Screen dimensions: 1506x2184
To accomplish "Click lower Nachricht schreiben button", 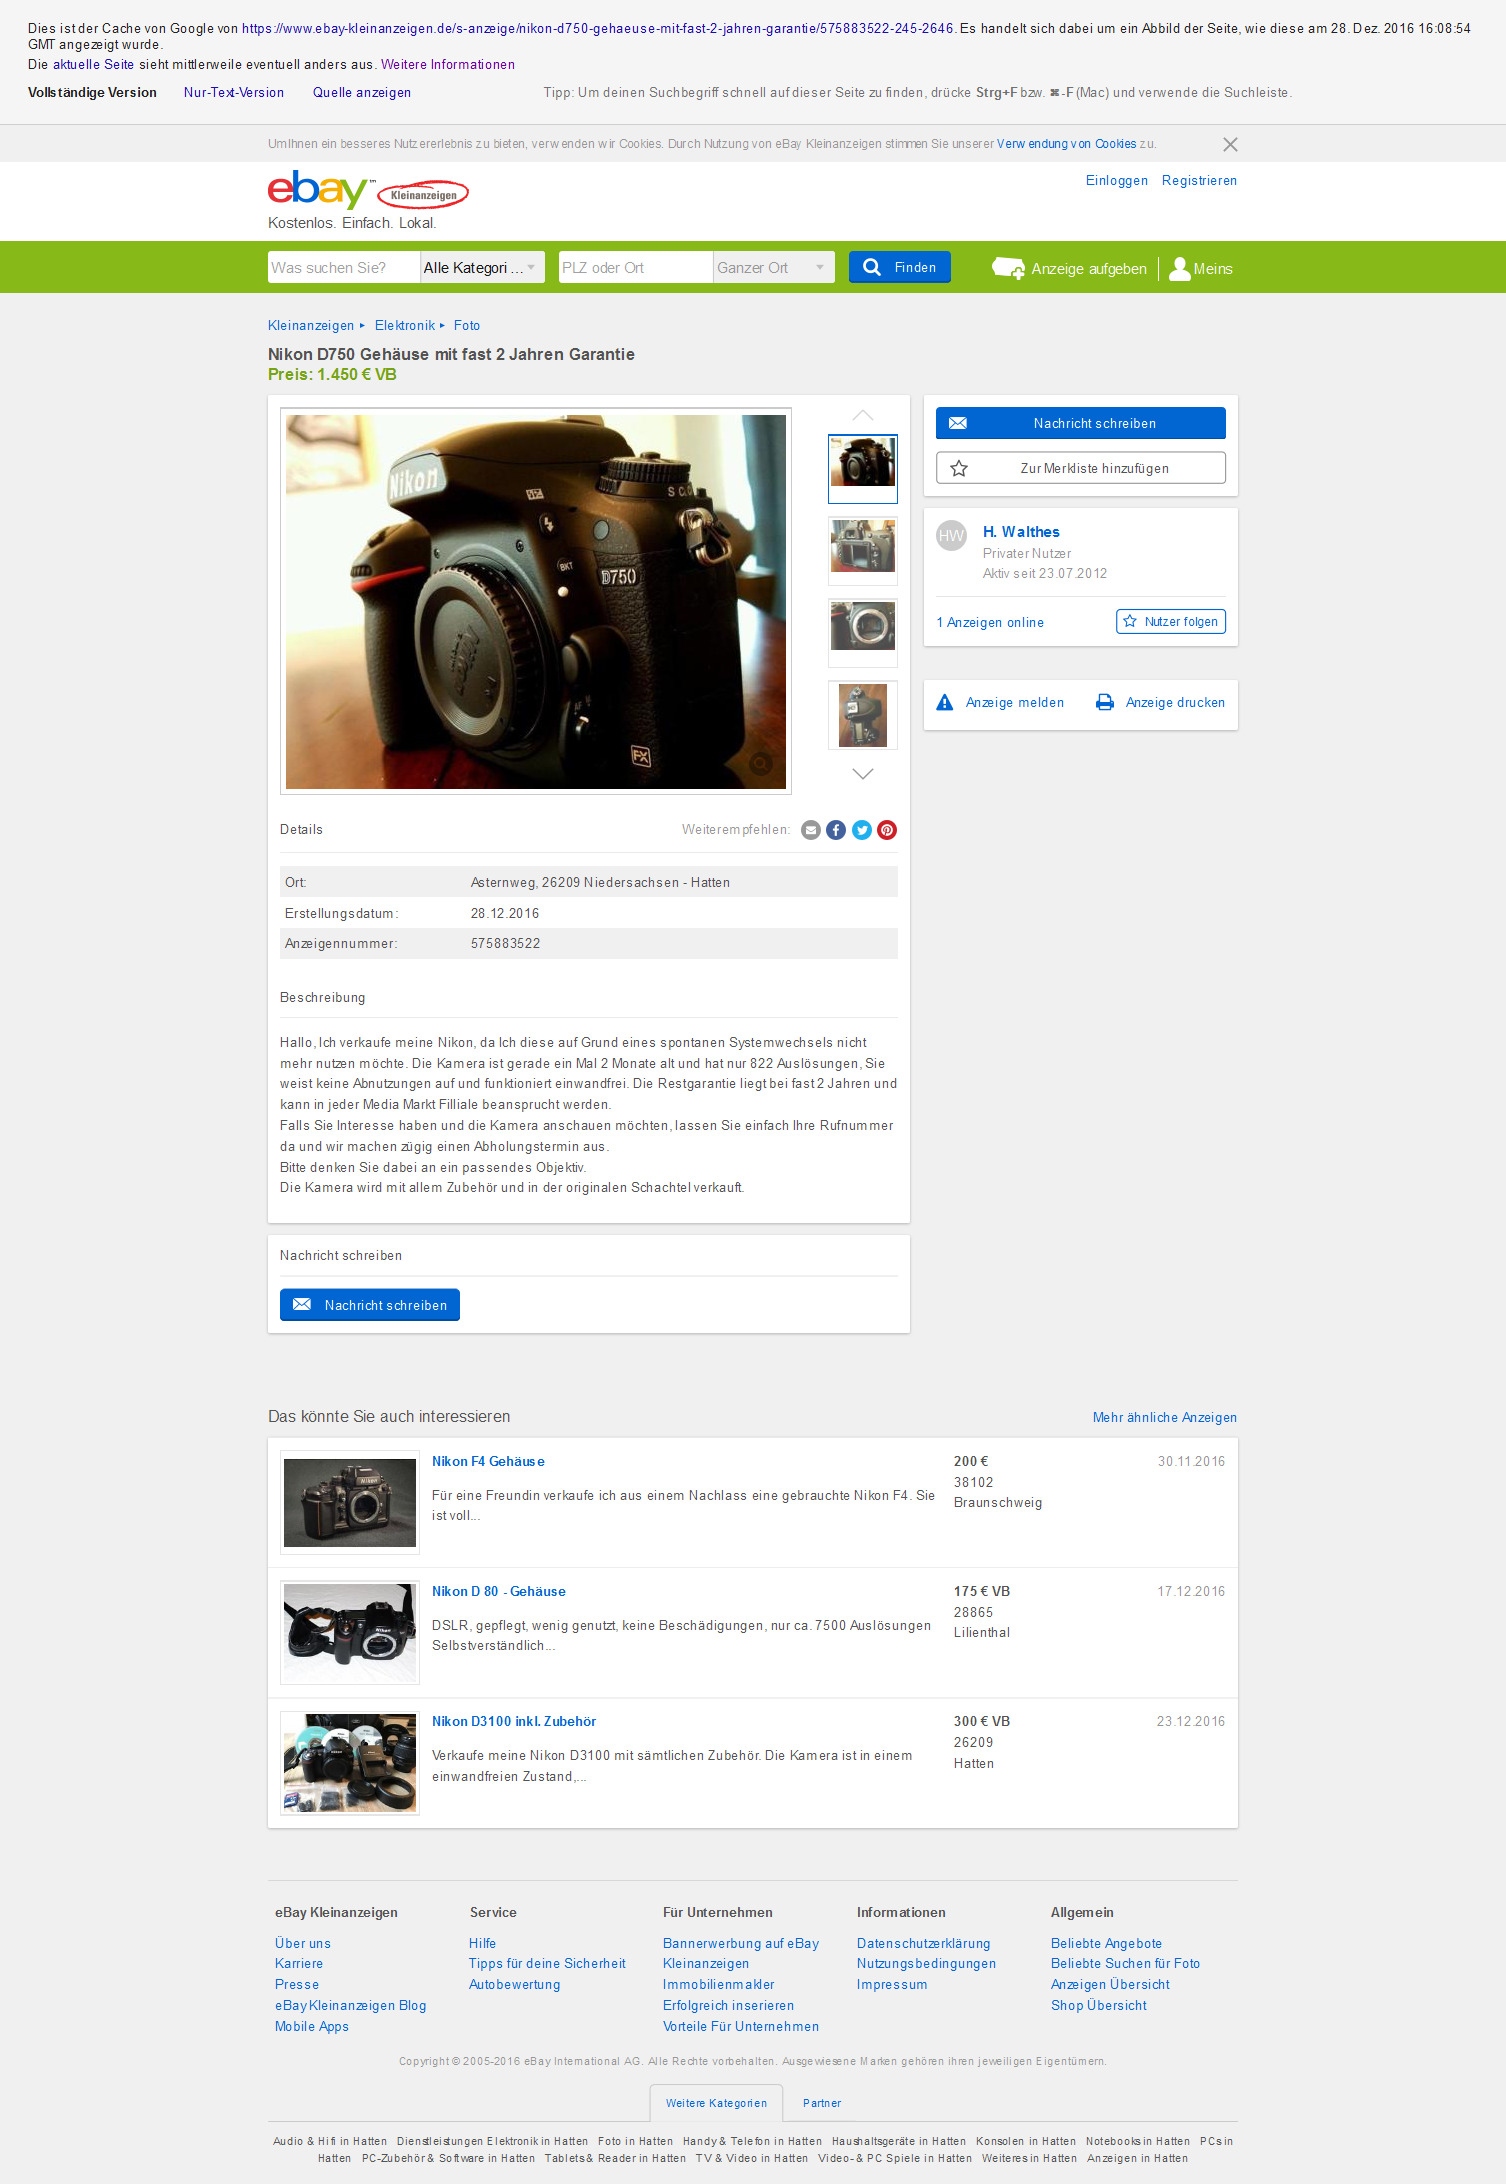I will click(370, 1305).
